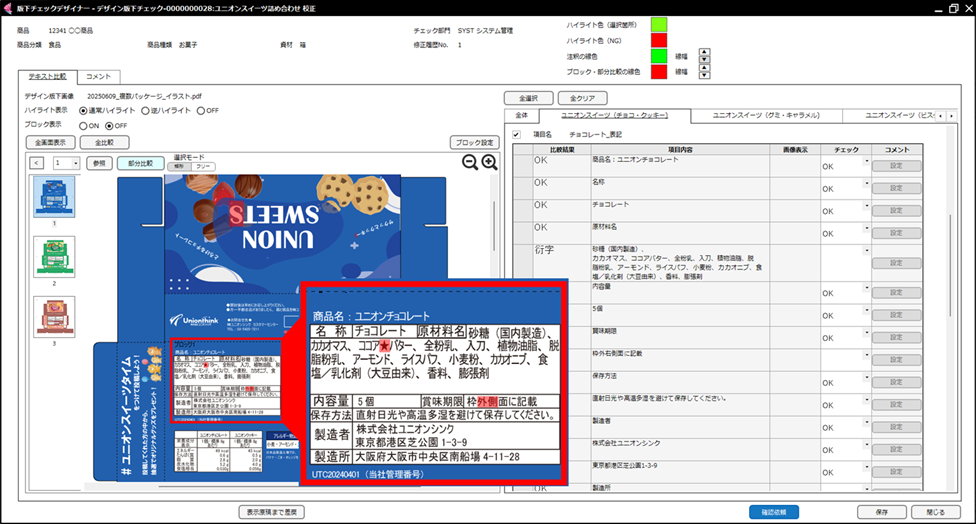This screenshot has width=976, height=524.
Task: Open the 全体 tab
Action: [x=522, y=115]
